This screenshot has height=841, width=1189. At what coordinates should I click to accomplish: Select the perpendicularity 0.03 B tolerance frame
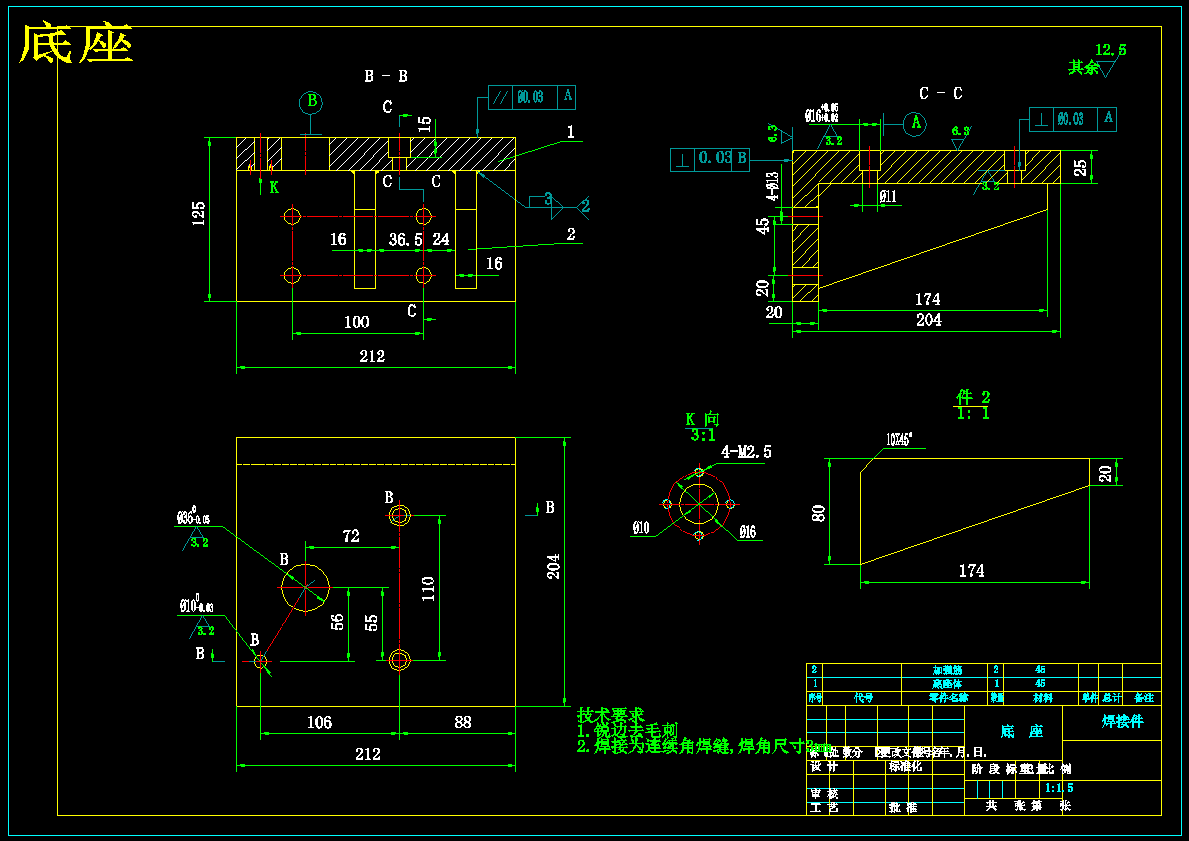point(711,159)
